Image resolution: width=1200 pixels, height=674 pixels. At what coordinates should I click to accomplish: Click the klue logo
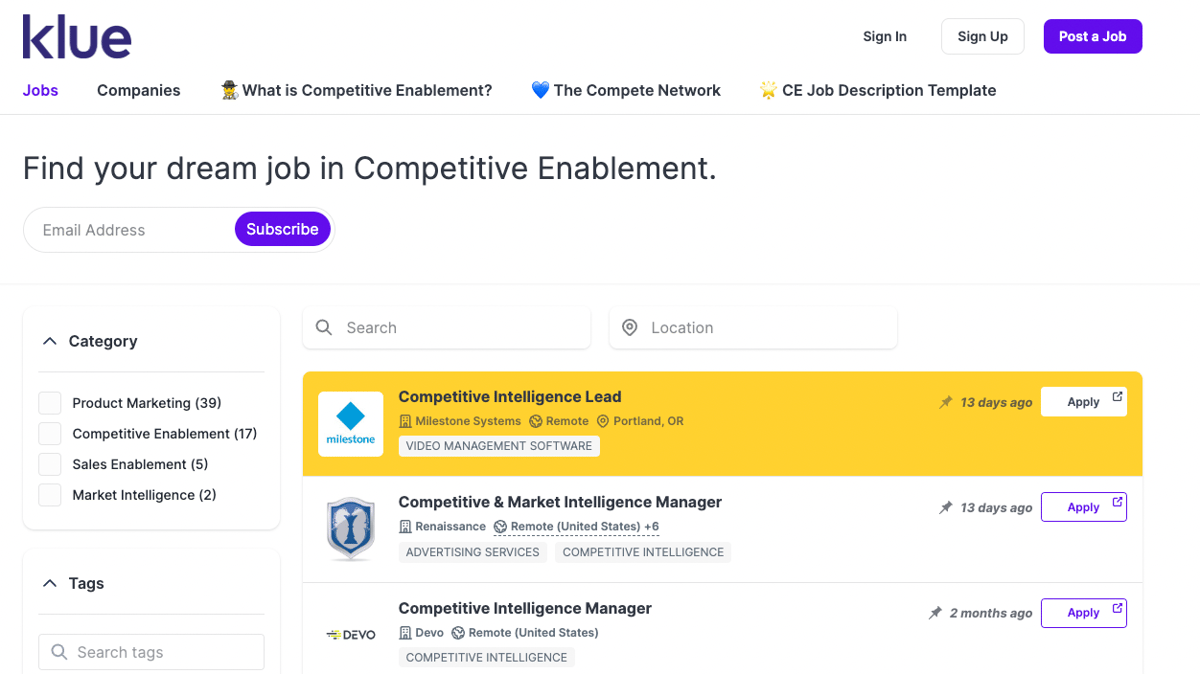(77, 36)
